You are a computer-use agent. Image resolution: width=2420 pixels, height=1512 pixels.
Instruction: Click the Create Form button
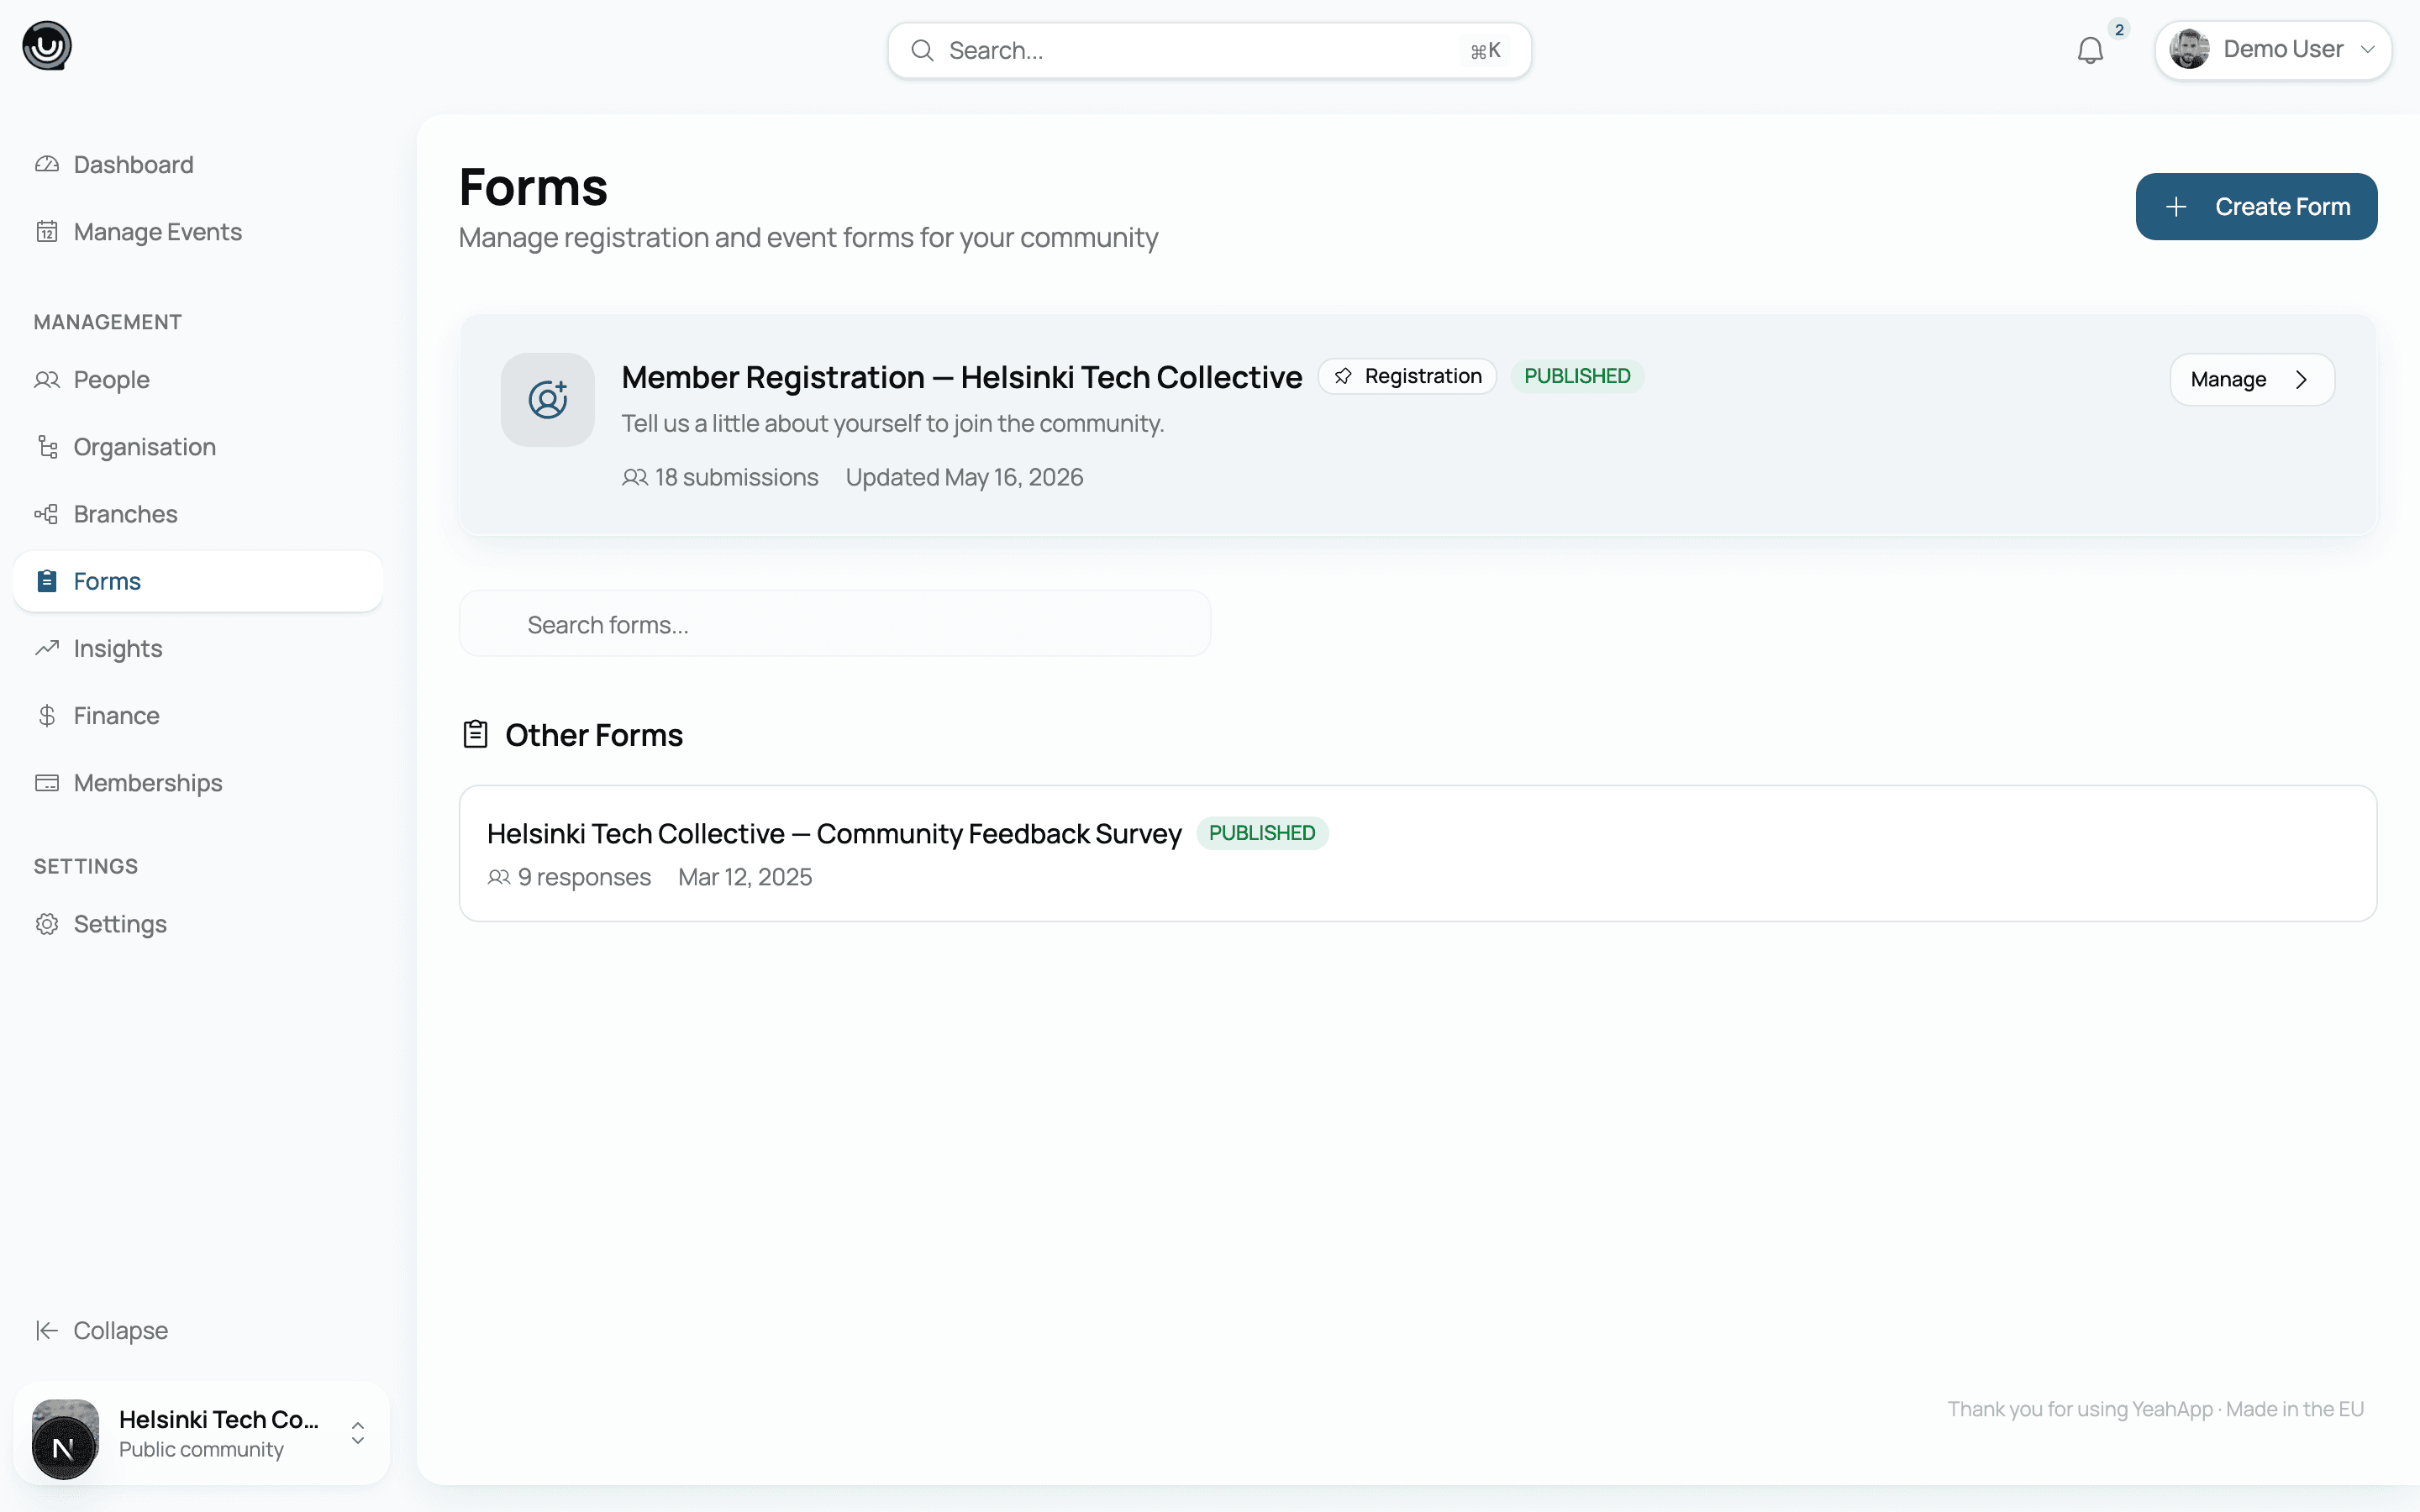pos(2256,206)
